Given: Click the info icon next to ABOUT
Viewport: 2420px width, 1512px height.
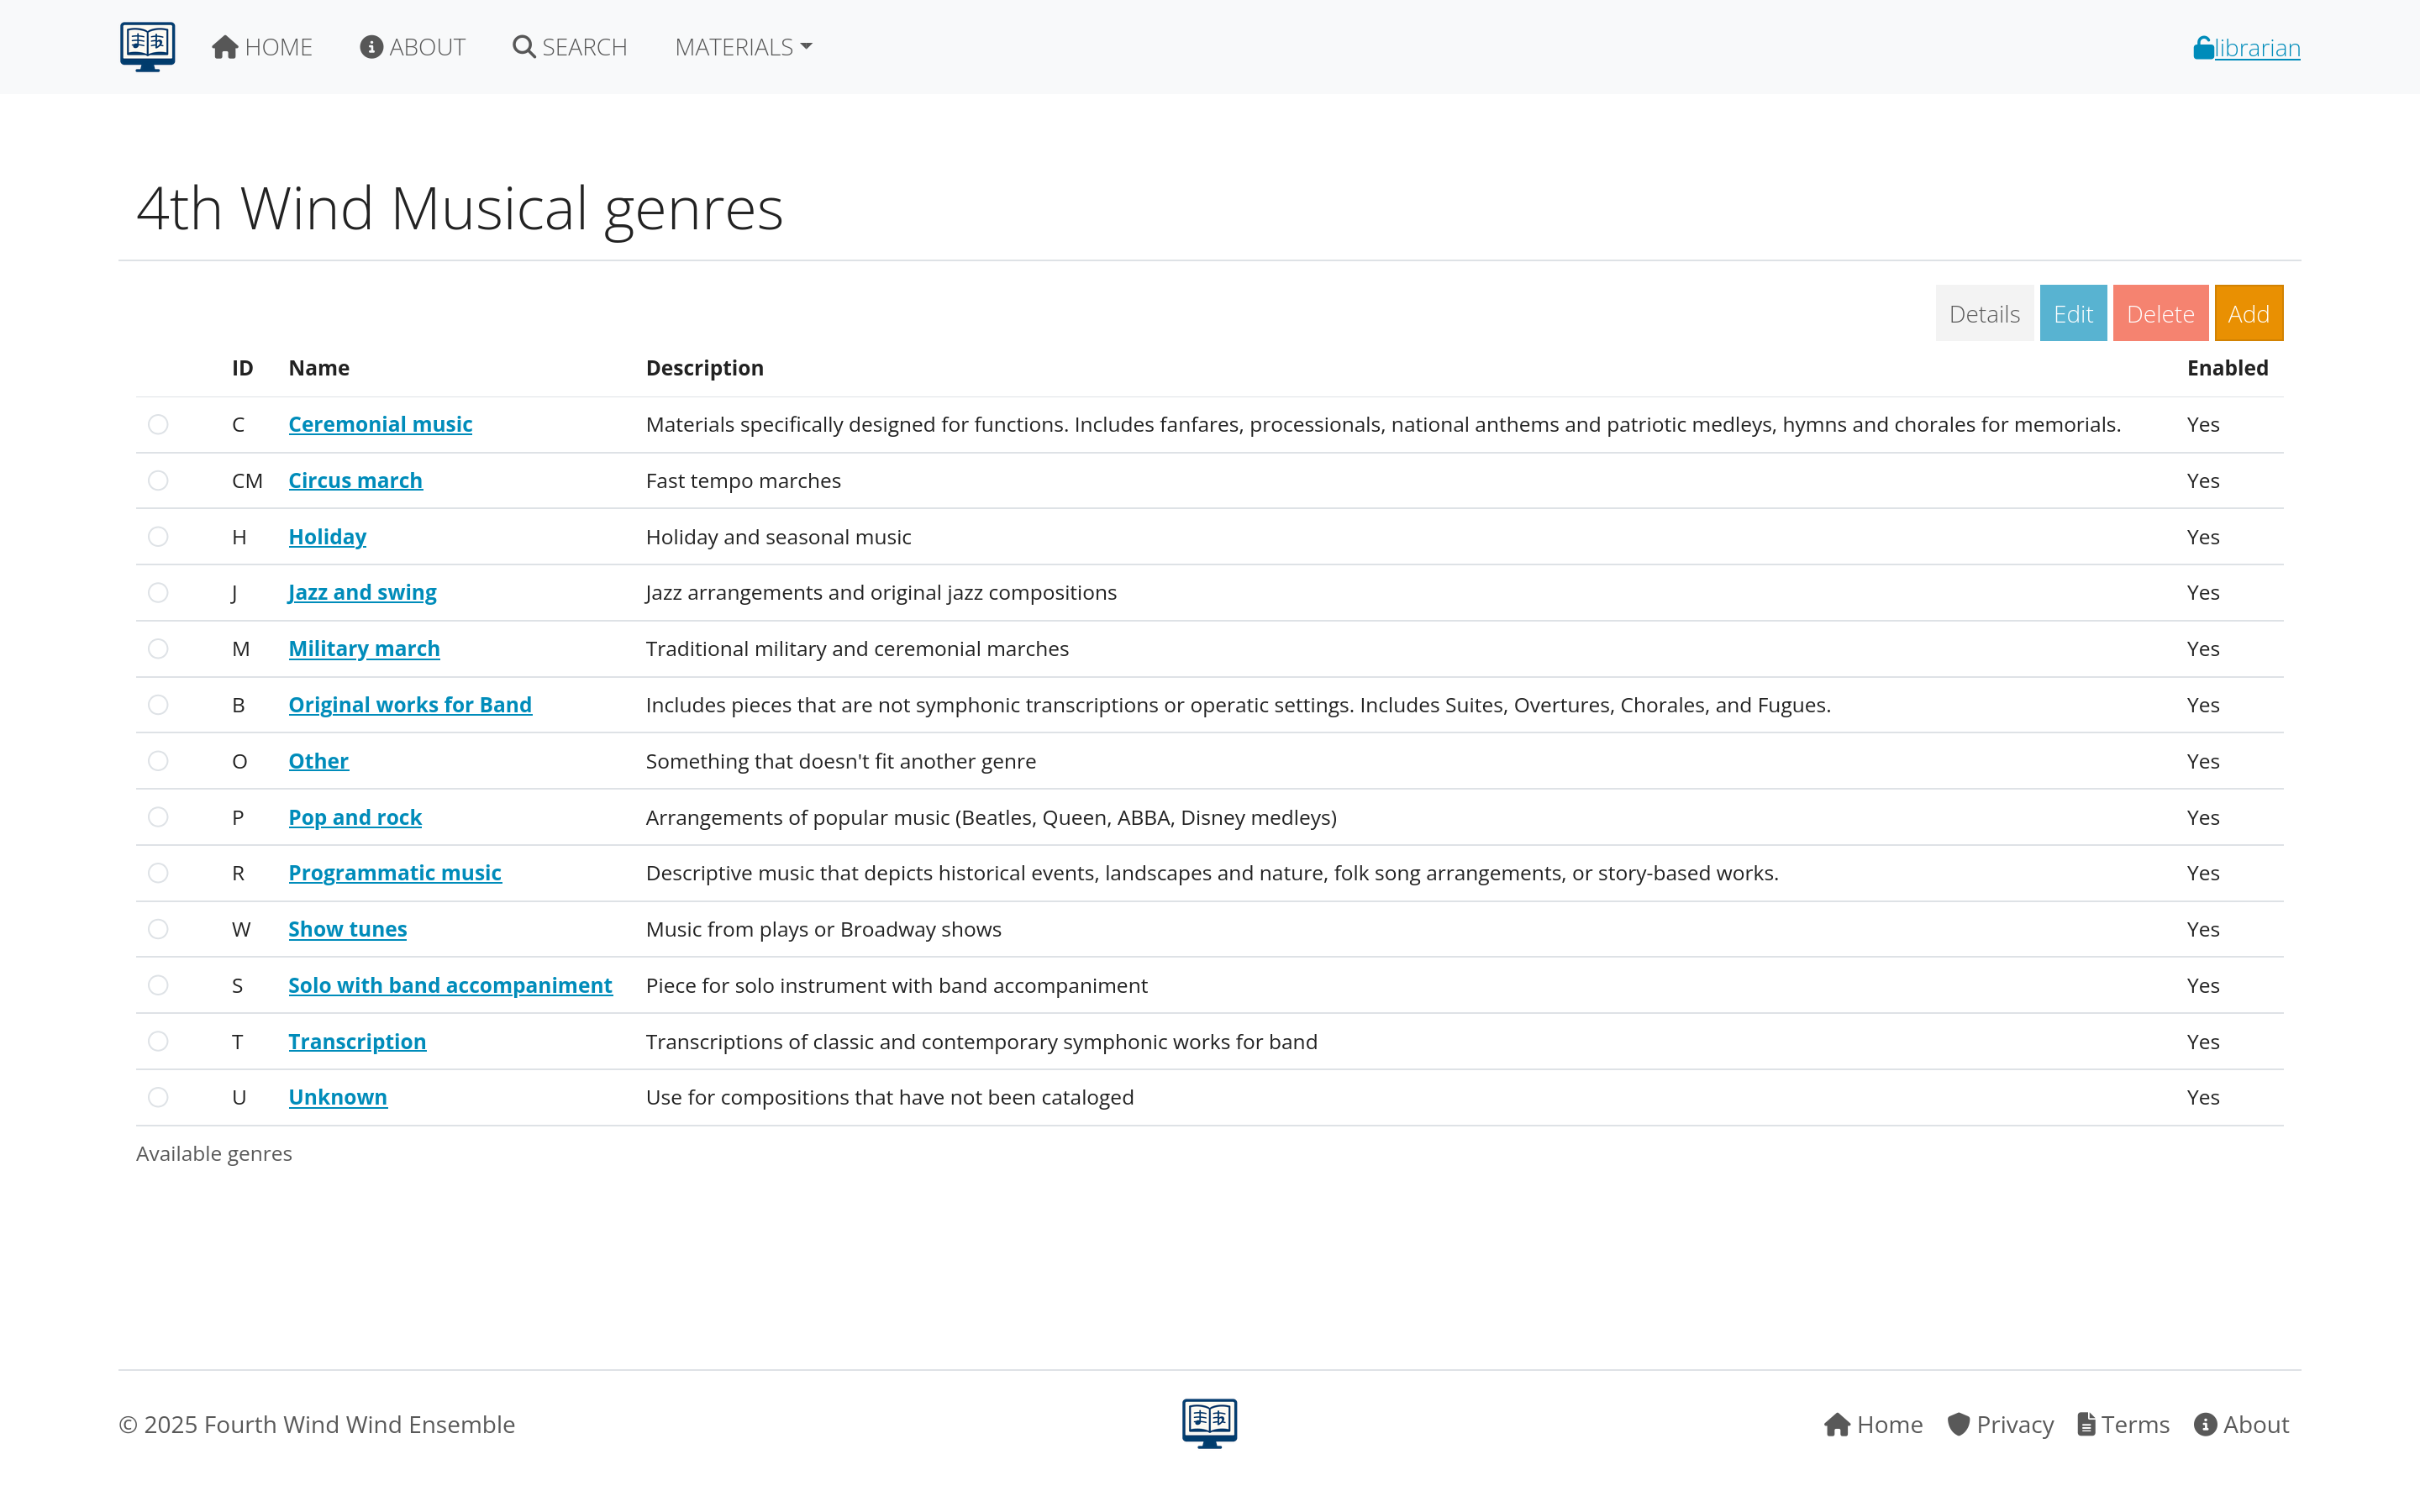Looking at the screenshot, I should coord(371,46).
